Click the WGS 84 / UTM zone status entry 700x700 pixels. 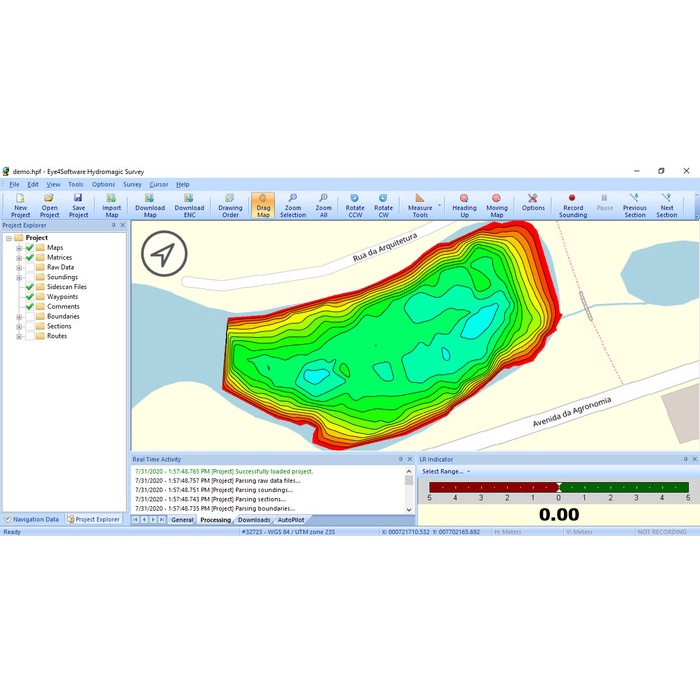coord(288,532)
